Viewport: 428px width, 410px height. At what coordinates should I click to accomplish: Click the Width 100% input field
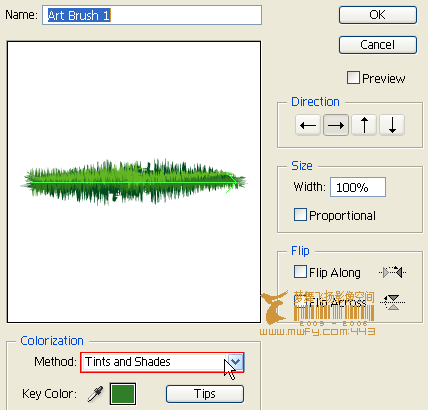(358, 187)
